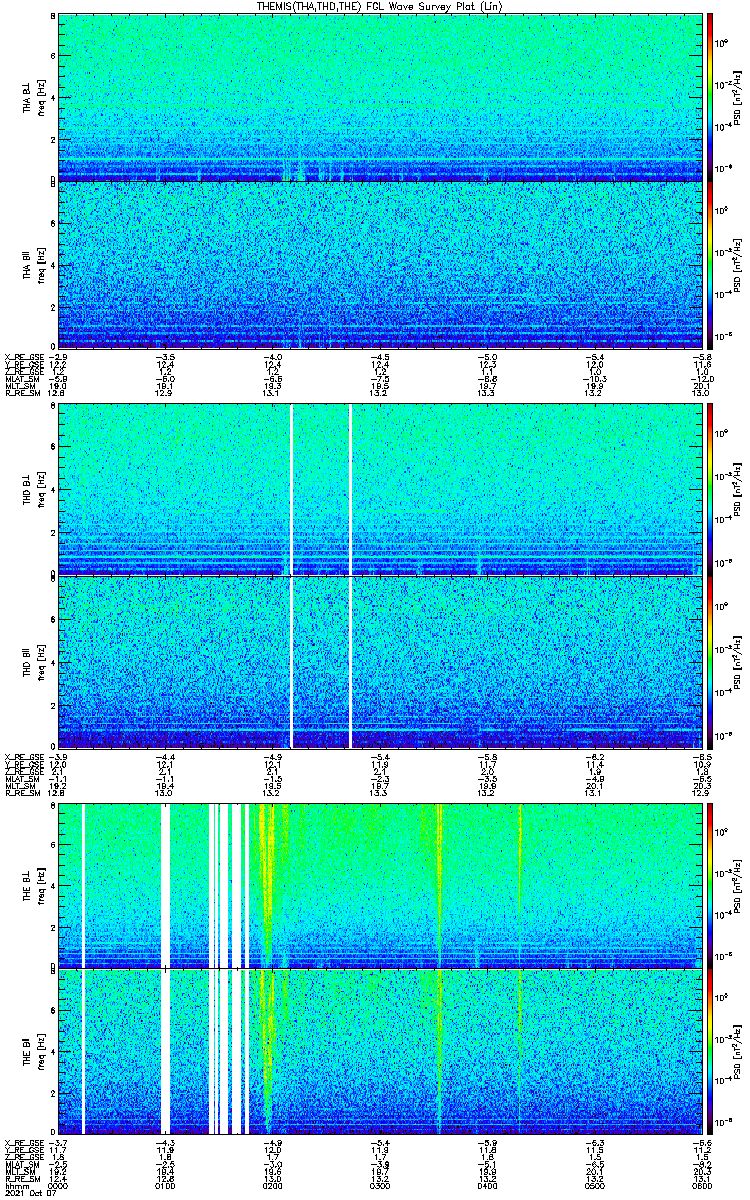Image resolution: width=750 pixels, height=1200 pixels.
Task: Click the 0400 time tick label
Action: pos(485,1185)
